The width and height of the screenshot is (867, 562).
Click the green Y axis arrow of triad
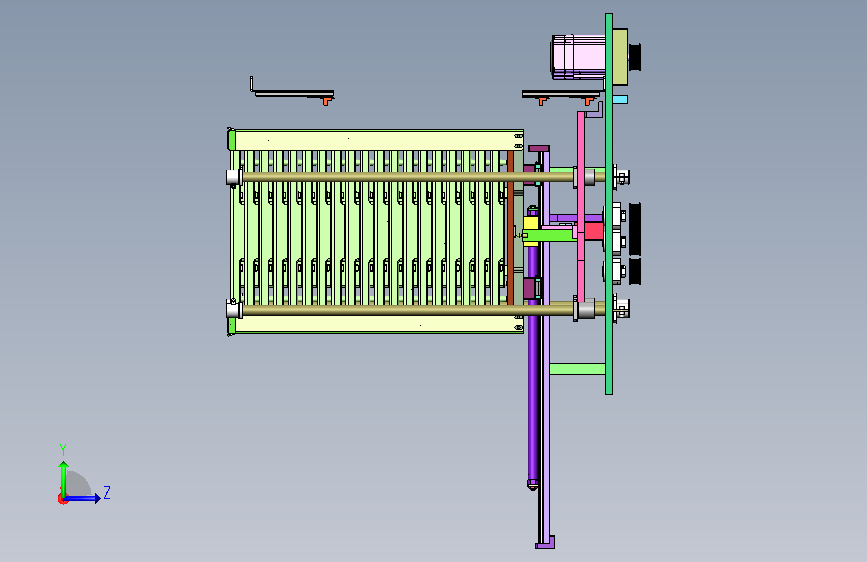pyautogui.click(x=64, y=478)
